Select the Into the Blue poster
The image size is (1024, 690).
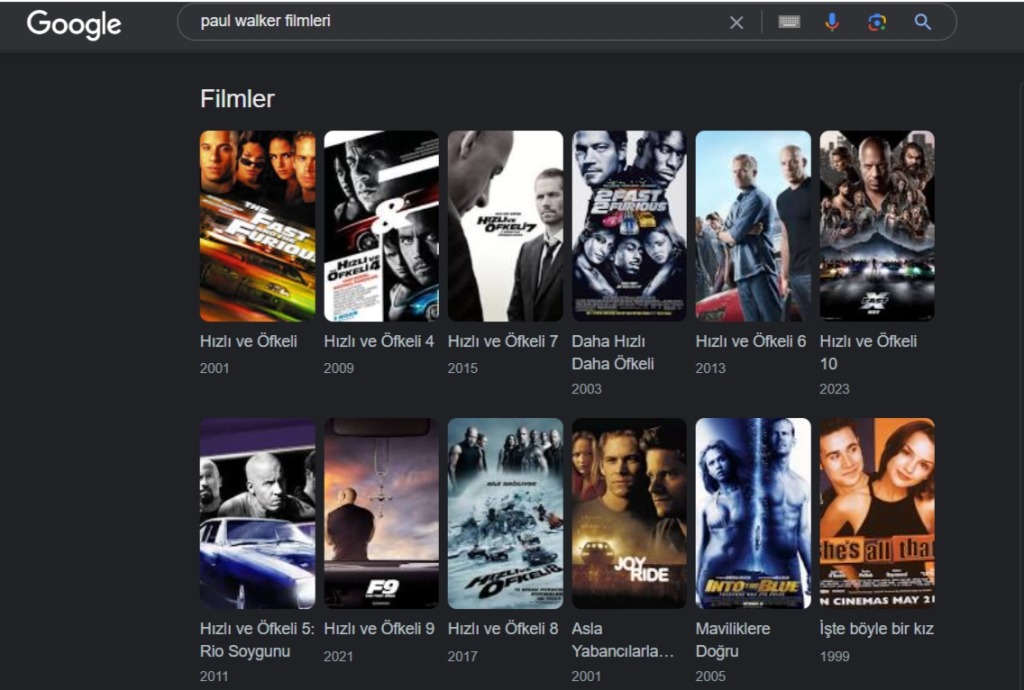[753, 514]
